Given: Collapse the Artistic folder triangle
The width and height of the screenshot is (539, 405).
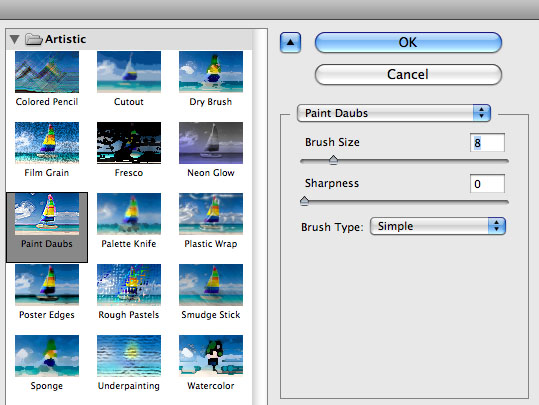Looking at the screenshot, I should (x=14, y=39).
